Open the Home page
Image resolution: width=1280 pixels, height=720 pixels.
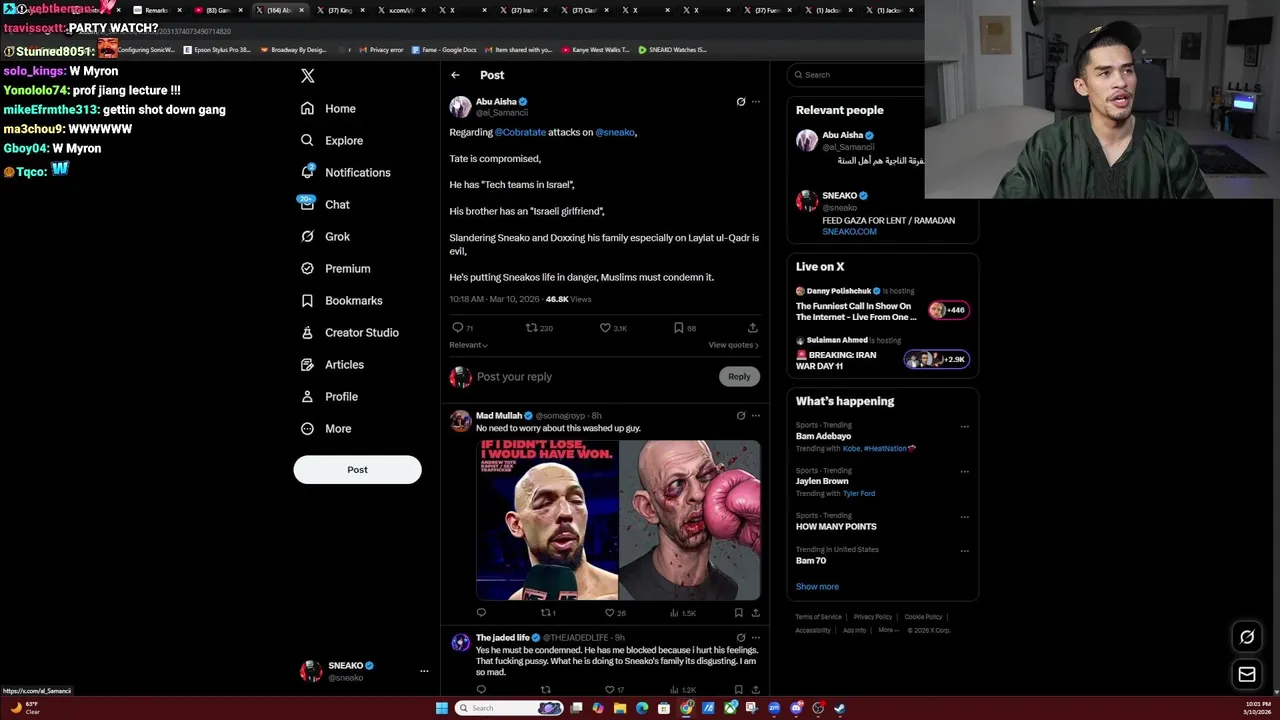(x=328, y=108)
